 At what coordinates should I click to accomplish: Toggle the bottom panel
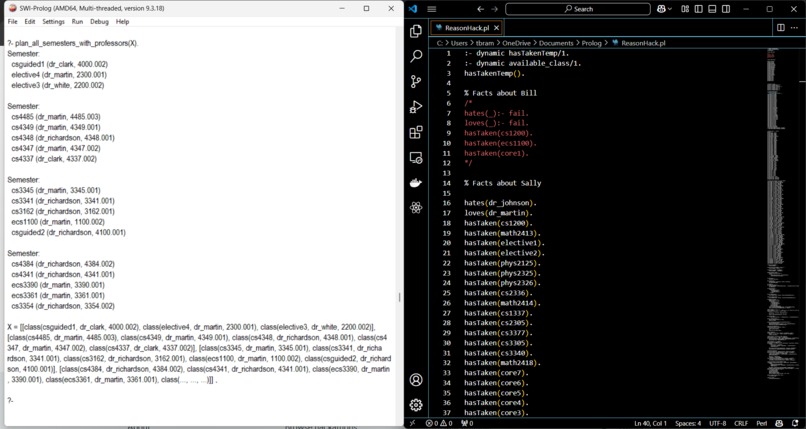712,9
